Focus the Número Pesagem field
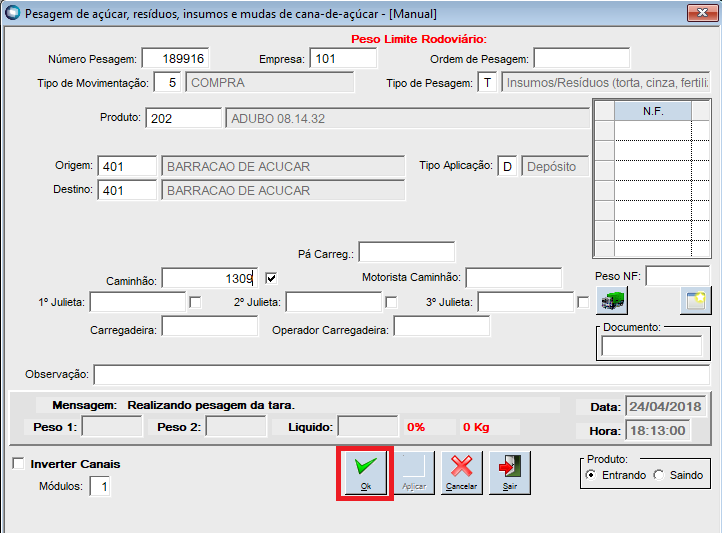 175,58
